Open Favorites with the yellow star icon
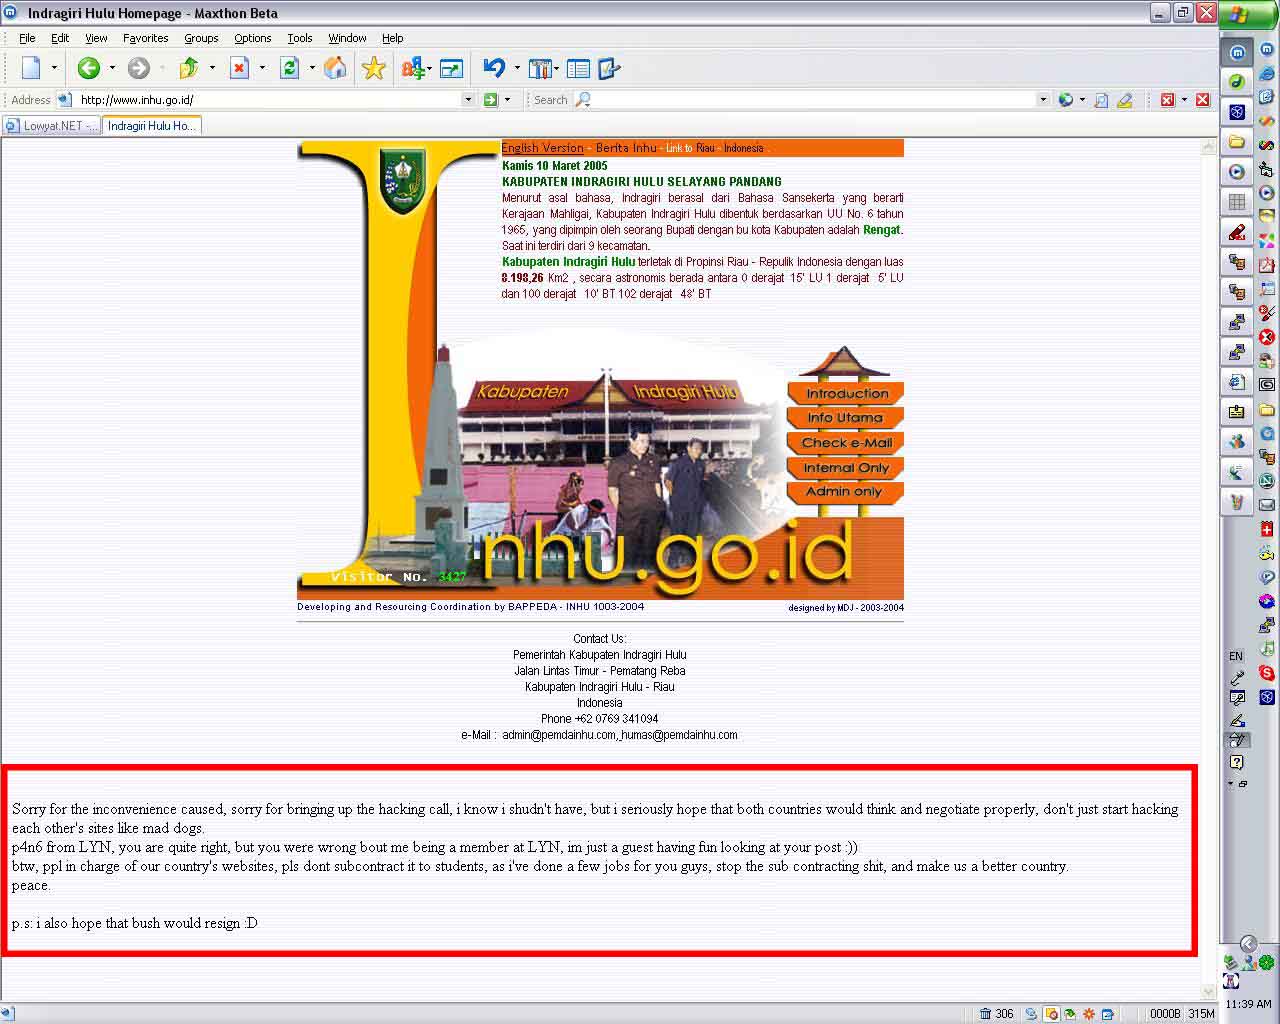This screenshot has height=1024, width=1280. click(374, 68)
